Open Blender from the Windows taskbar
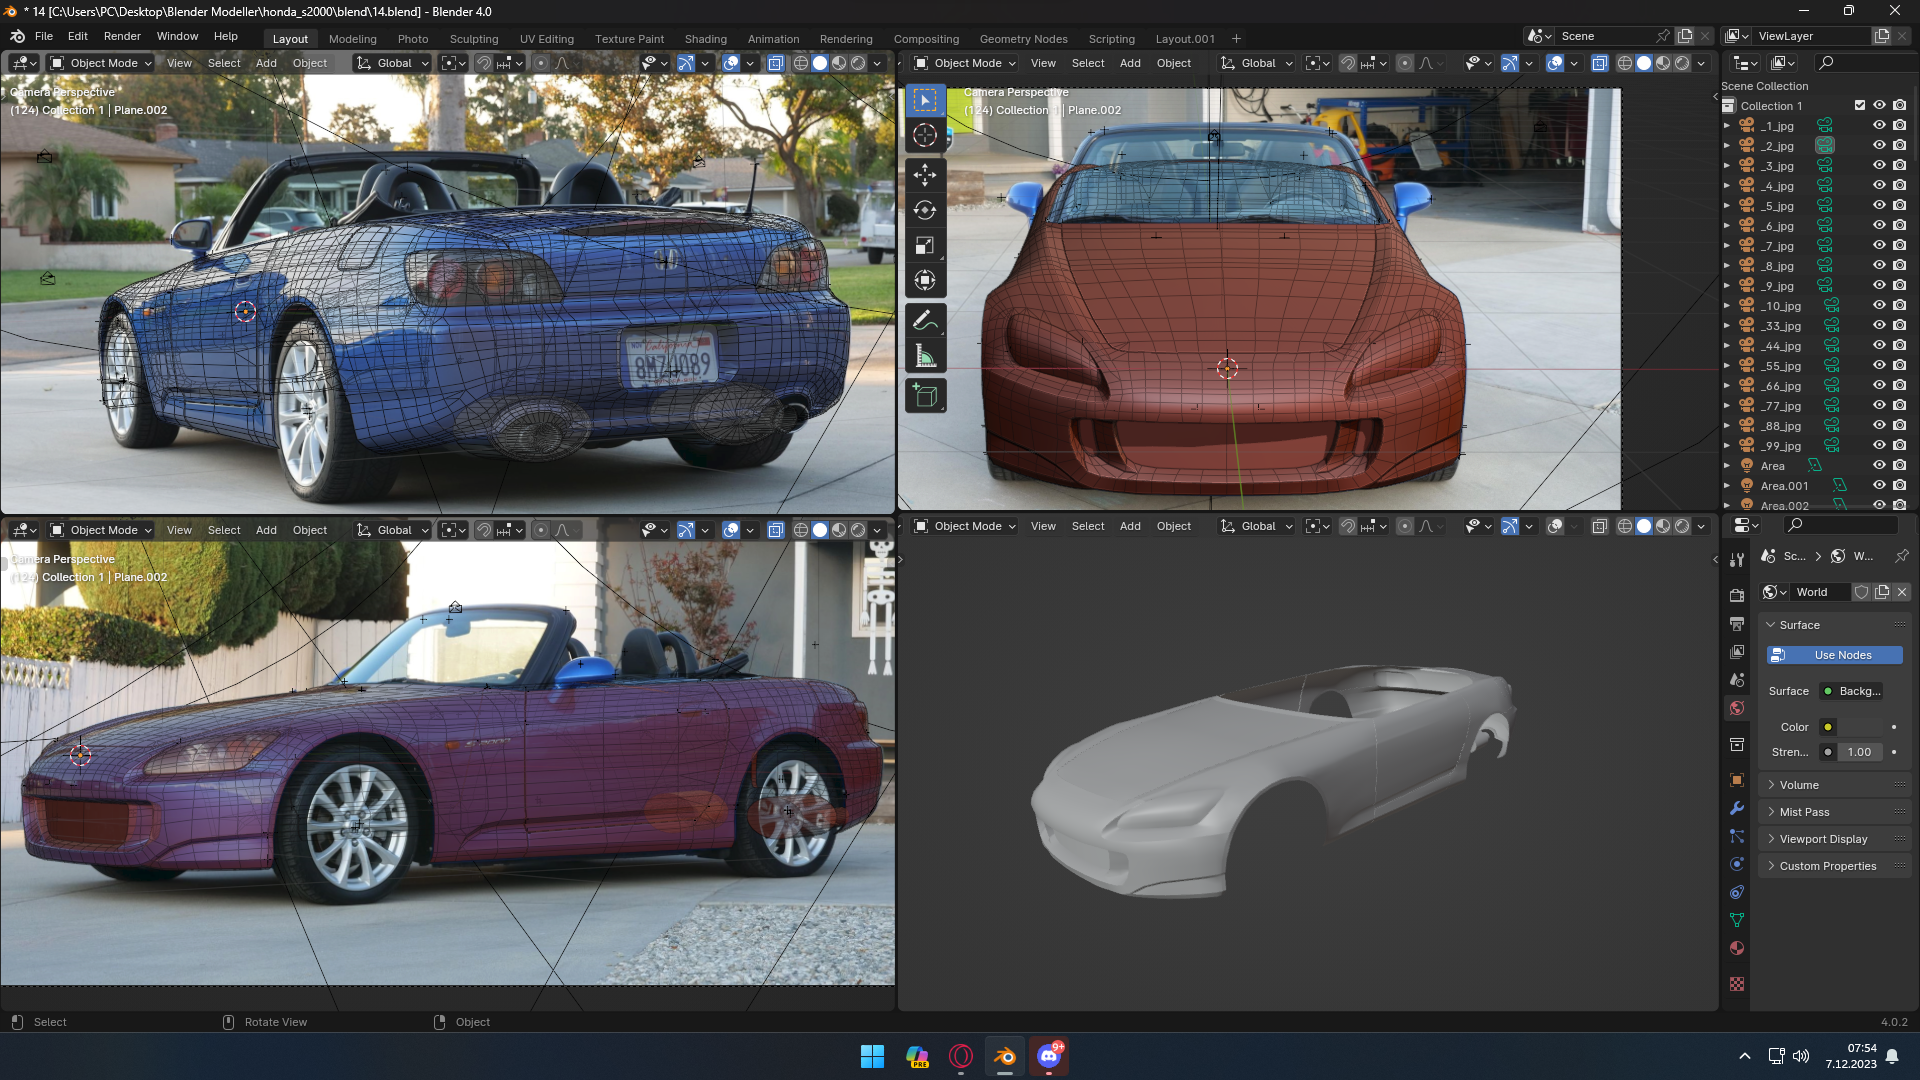Screen dimensions: 1920x1080 (x=1004, y=1056)
